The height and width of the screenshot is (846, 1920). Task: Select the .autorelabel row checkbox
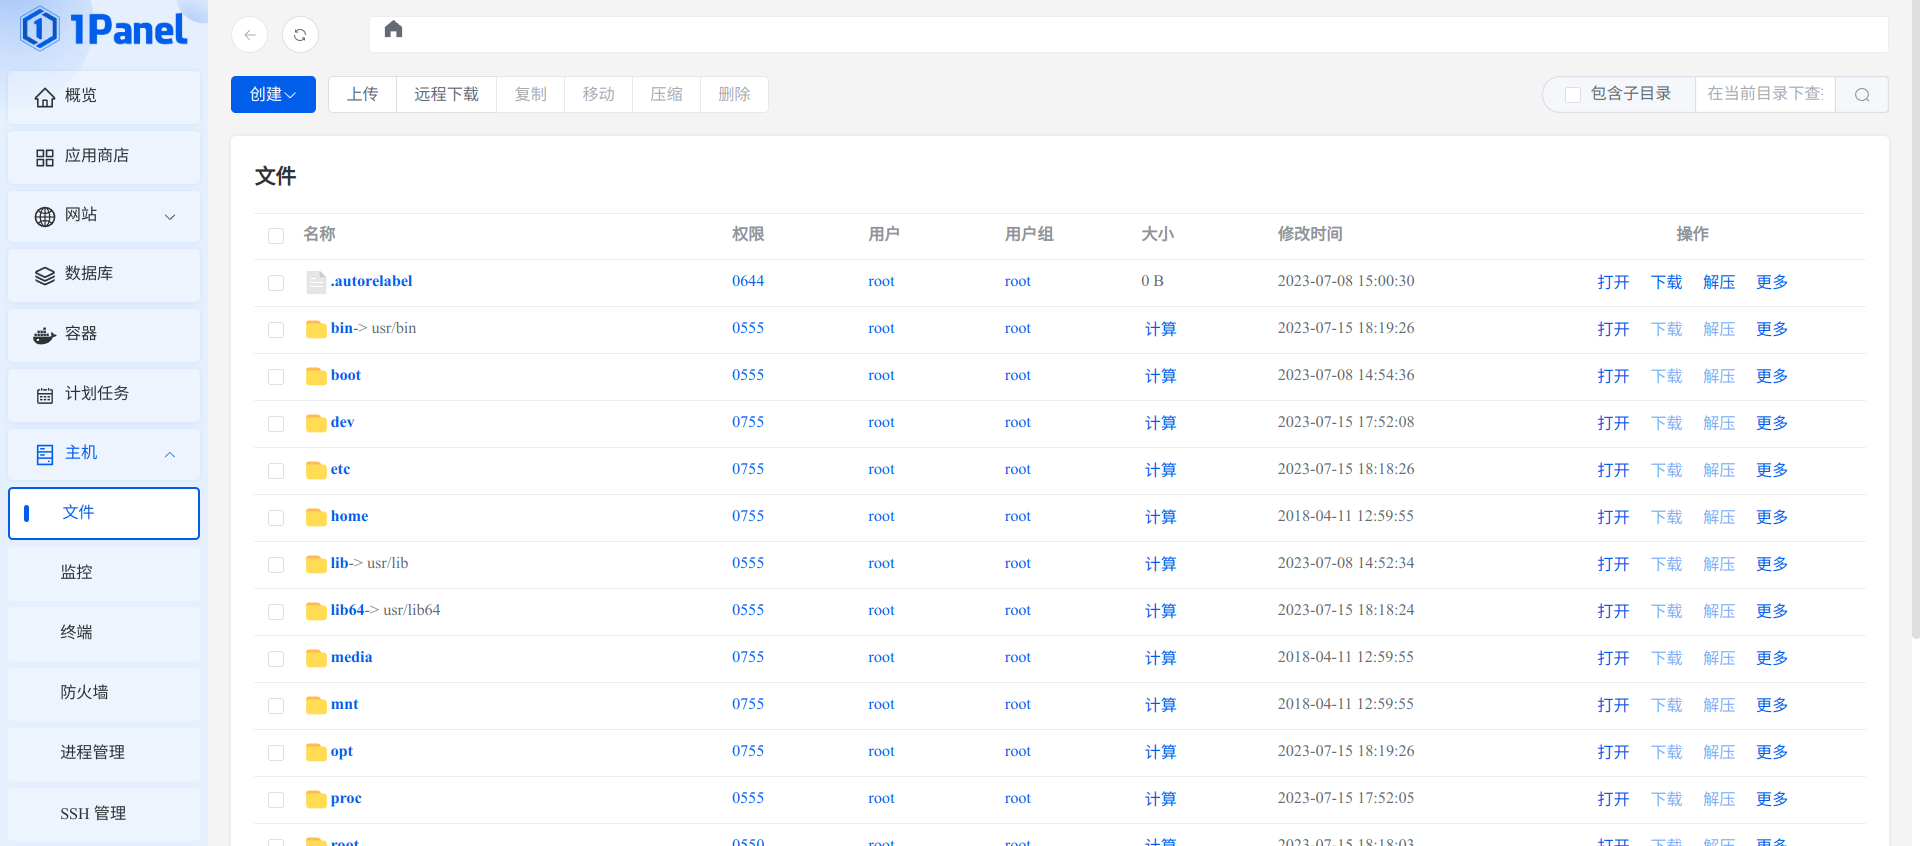[276, 283]
